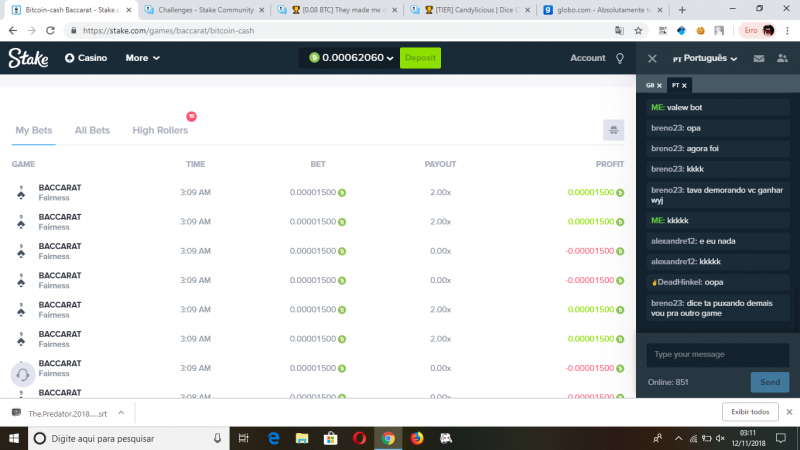Screen dimensions: 800x450
Task: Open the balance currency dropdown
Action: [x=350, y=58]
